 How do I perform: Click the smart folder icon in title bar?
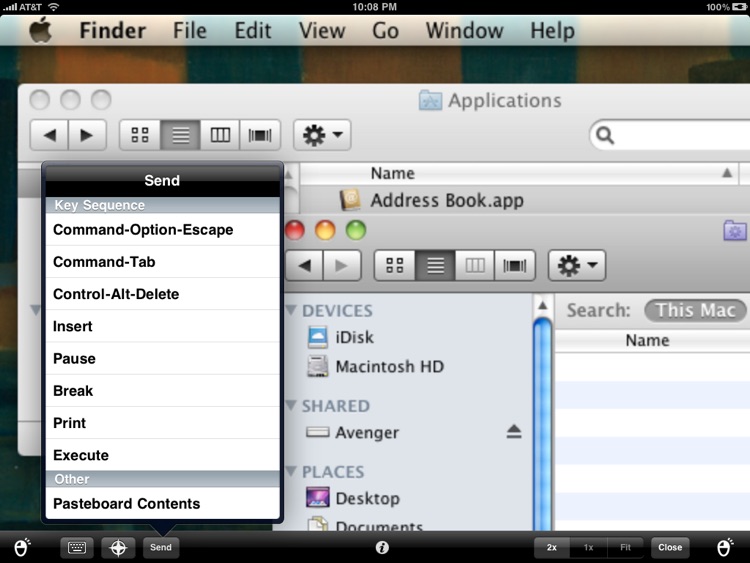735,231
